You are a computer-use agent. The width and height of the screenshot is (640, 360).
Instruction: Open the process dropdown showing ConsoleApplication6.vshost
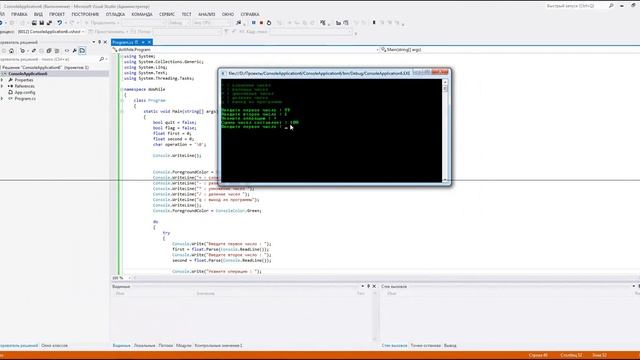point(51,31)
